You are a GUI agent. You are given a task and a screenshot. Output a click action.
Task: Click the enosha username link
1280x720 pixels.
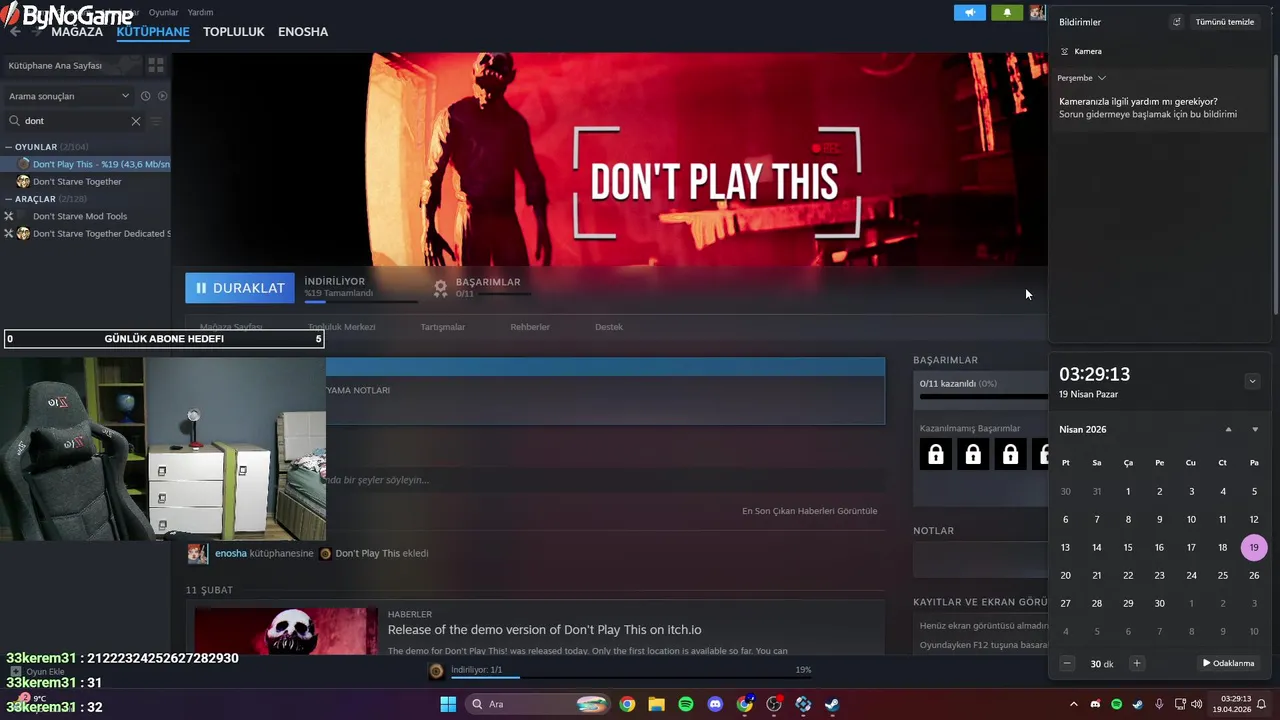tap(231, 553)
